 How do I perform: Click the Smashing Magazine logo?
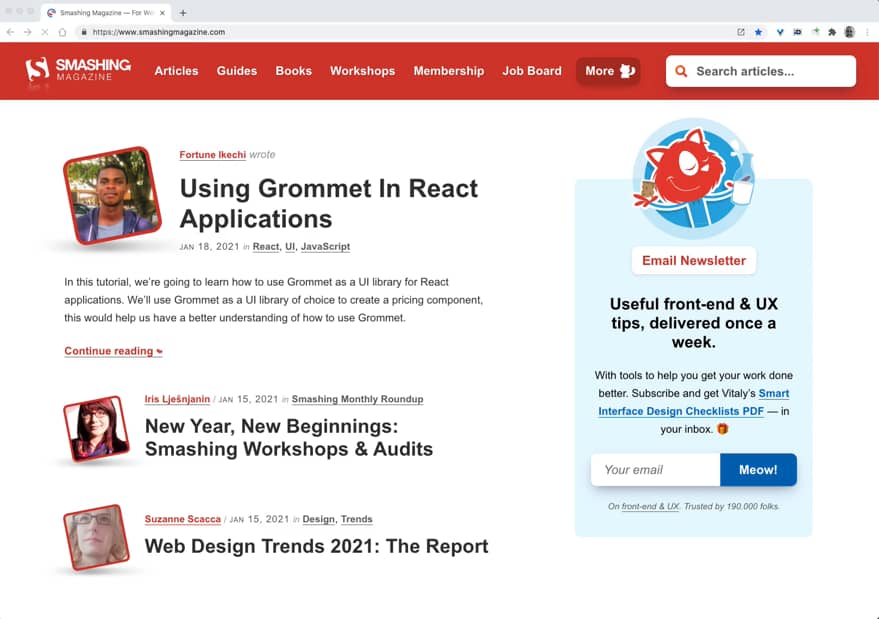(x=78, y=70)
